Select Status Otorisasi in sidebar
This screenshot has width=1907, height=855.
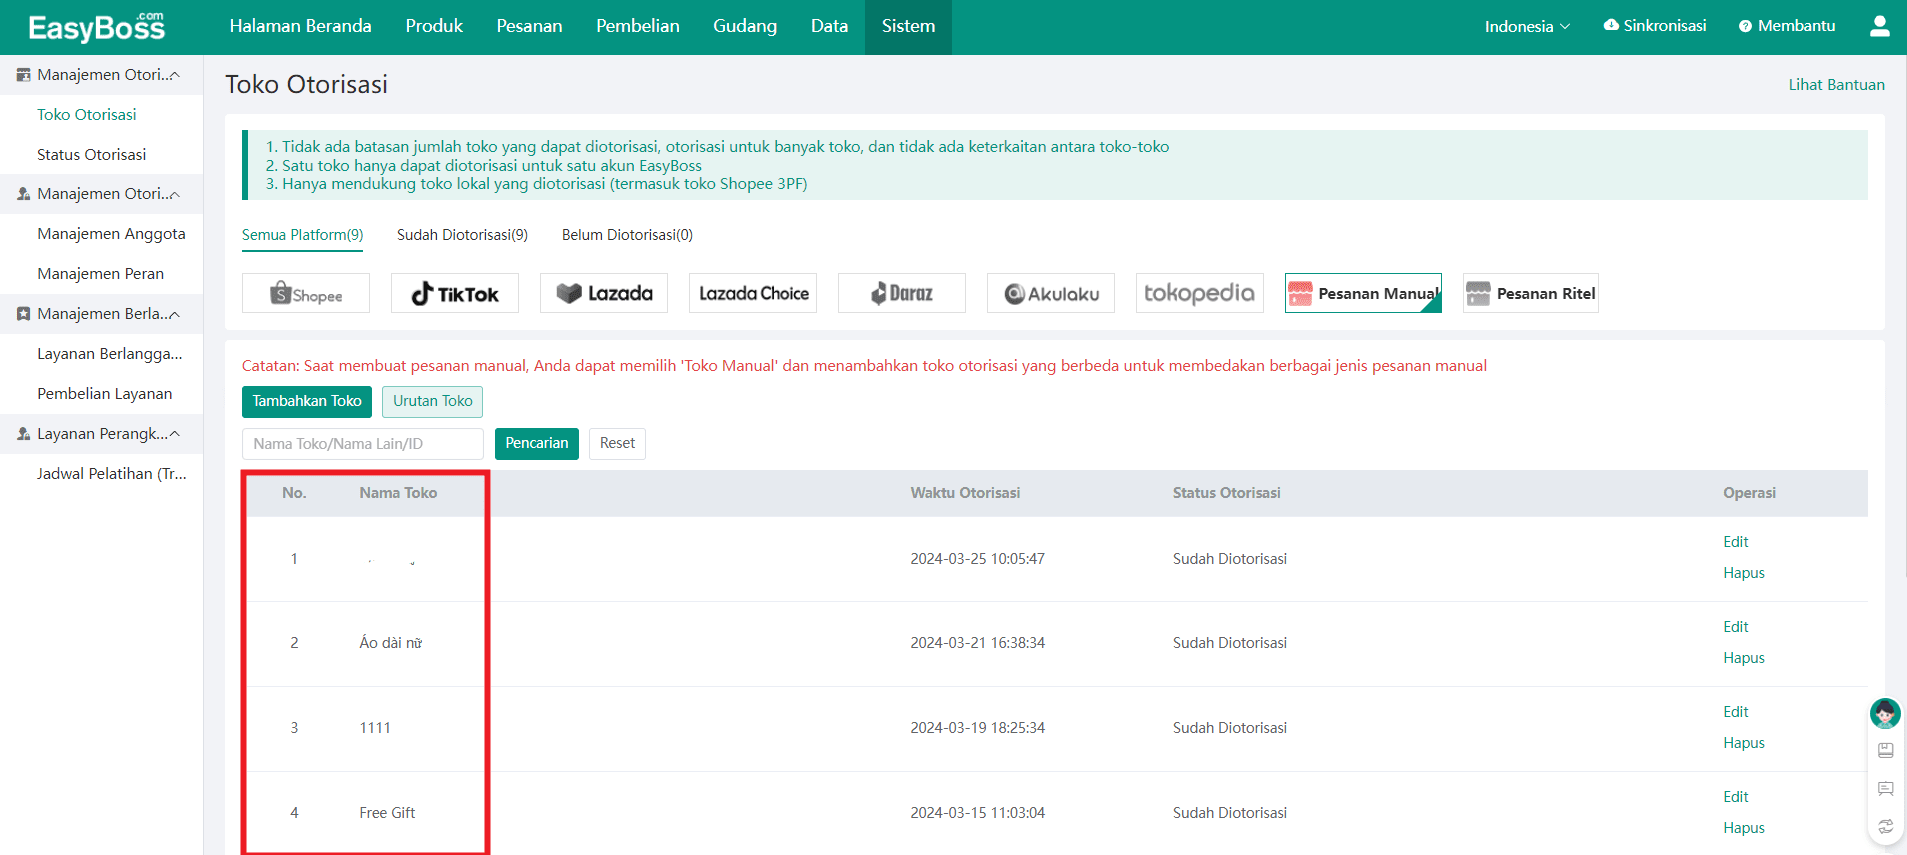(92, 155)
